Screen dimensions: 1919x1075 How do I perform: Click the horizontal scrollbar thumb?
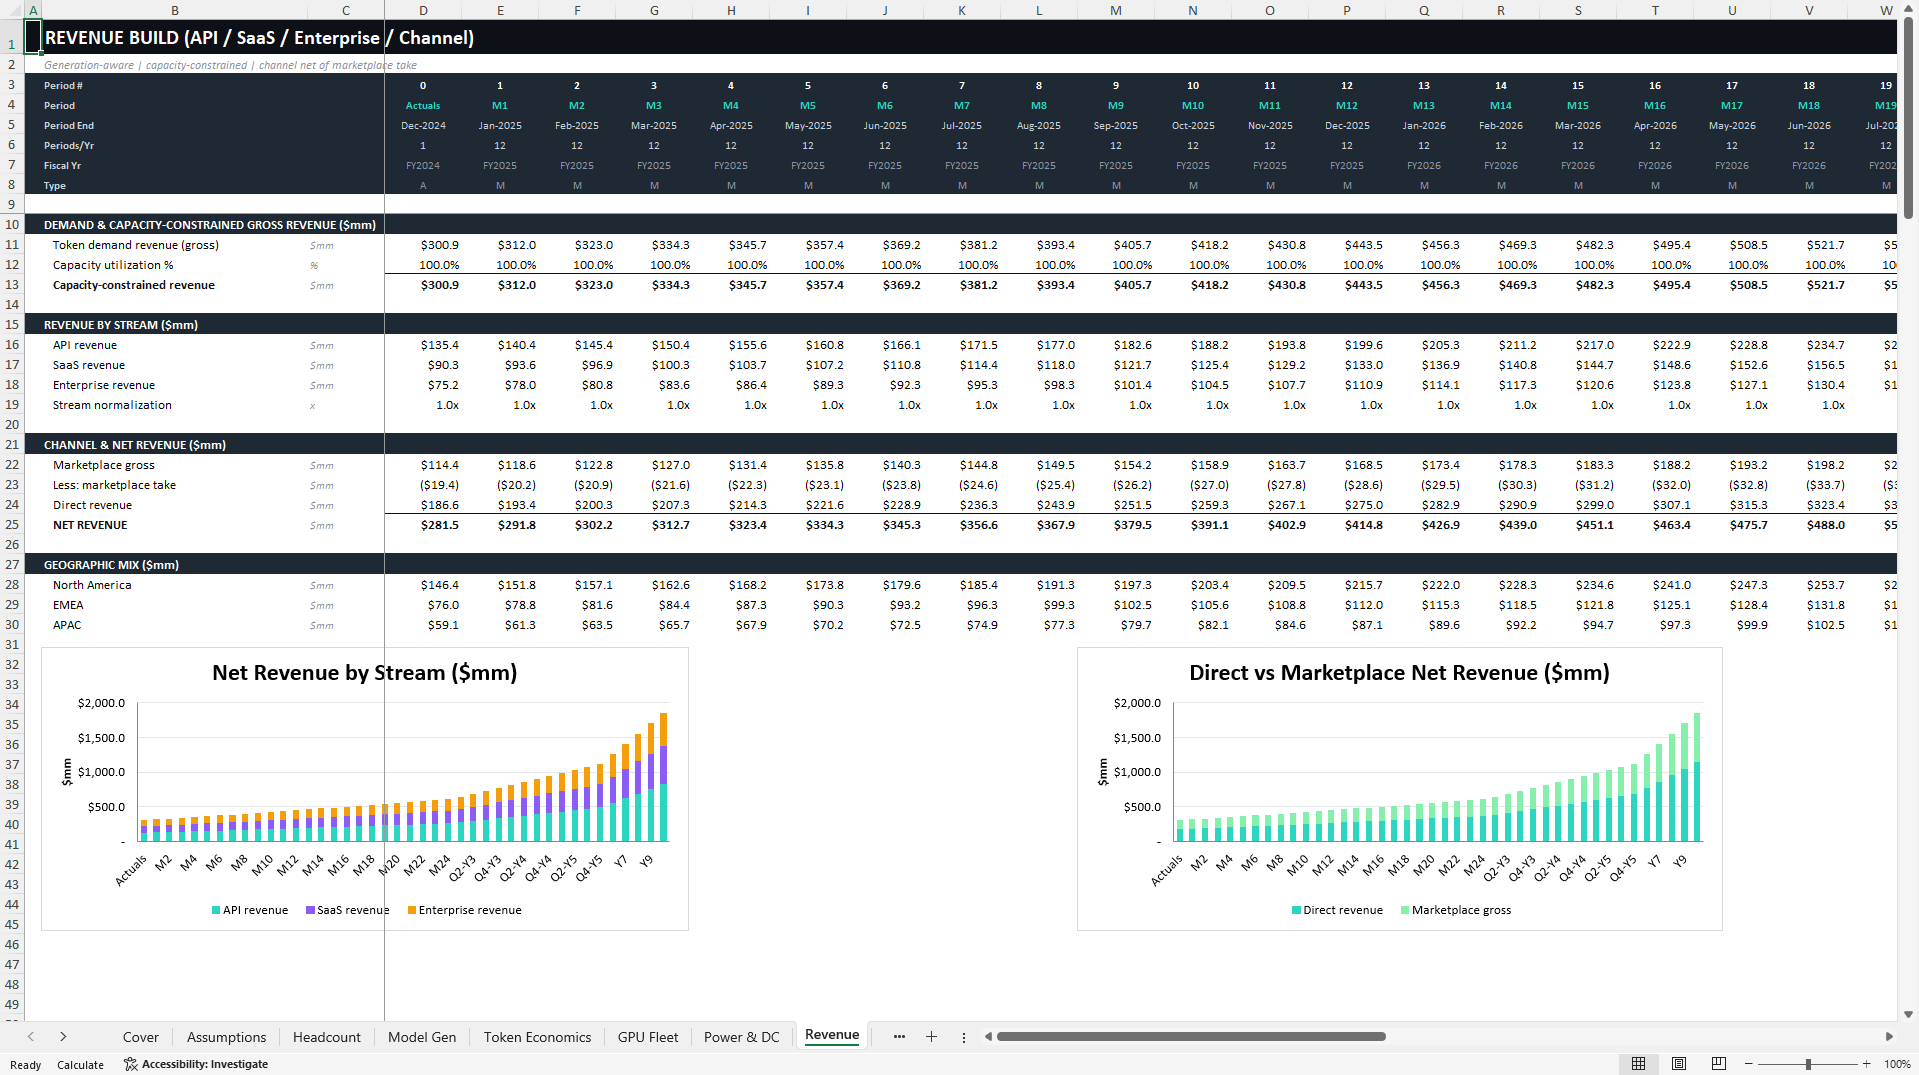click(1190, 1036)
